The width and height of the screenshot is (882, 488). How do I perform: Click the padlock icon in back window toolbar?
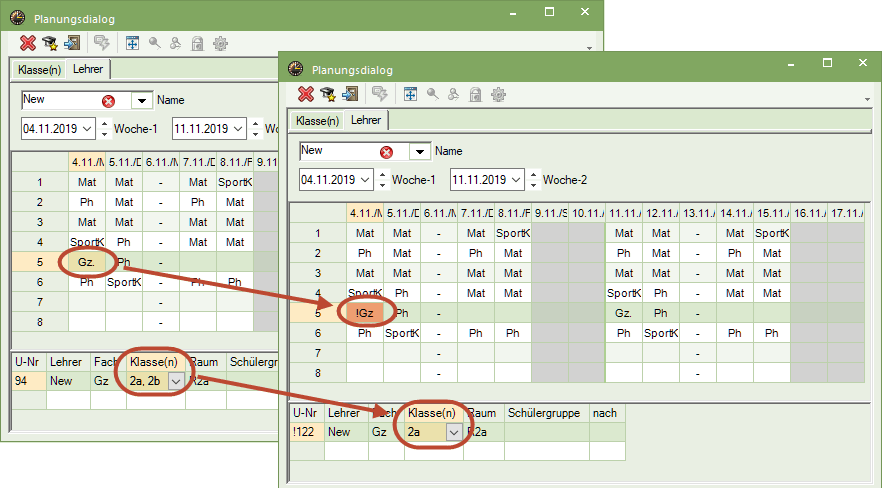coord(197,43)
